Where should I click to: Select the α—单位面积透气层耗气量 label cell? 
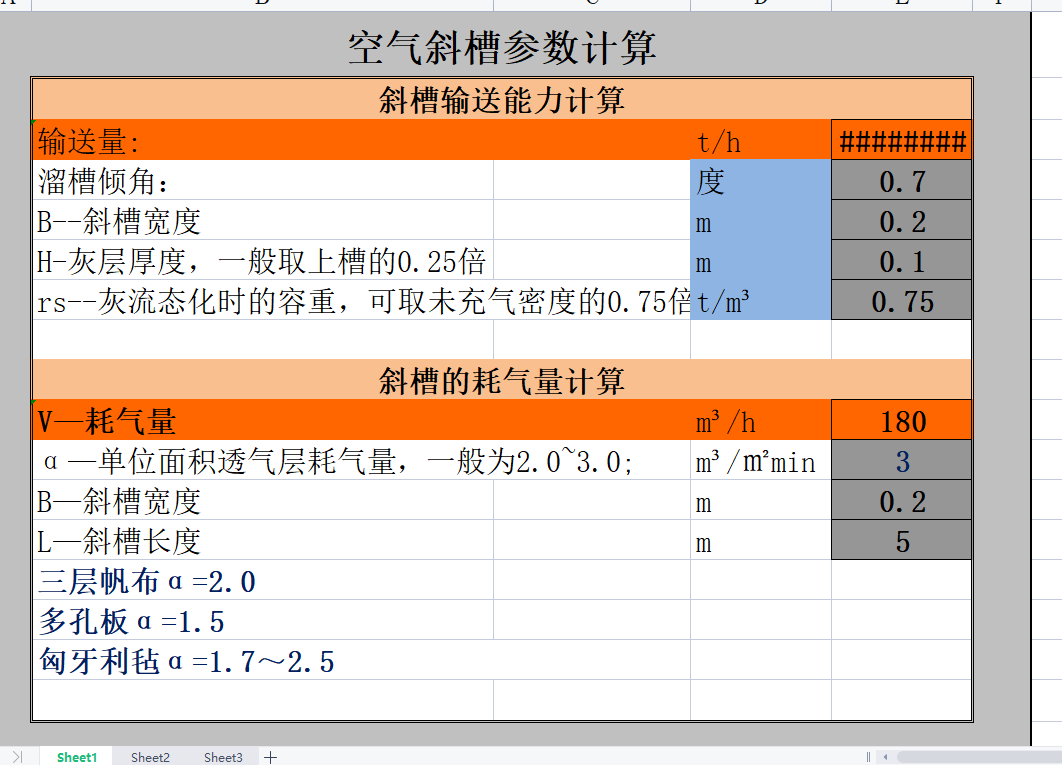361,461
